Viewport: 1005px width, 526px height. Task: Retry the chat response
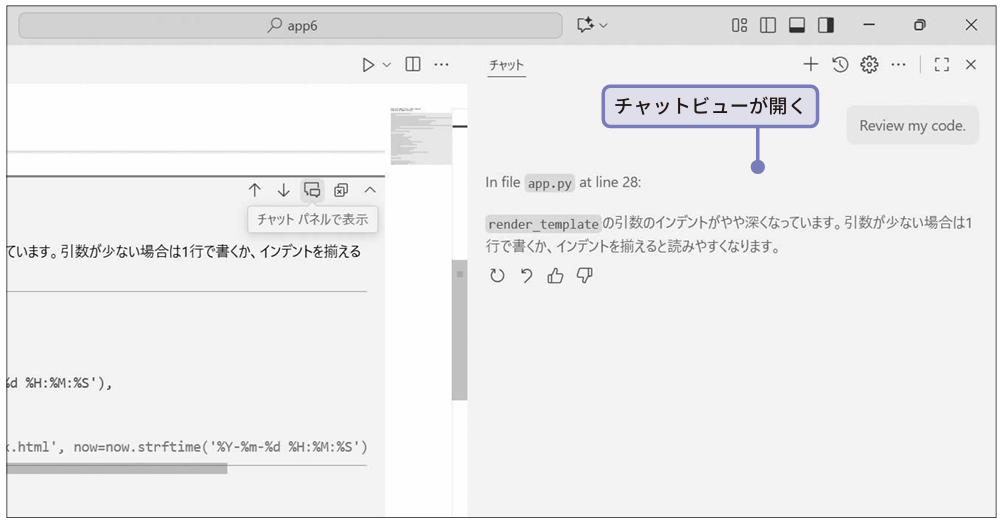(x=497, y=276)
